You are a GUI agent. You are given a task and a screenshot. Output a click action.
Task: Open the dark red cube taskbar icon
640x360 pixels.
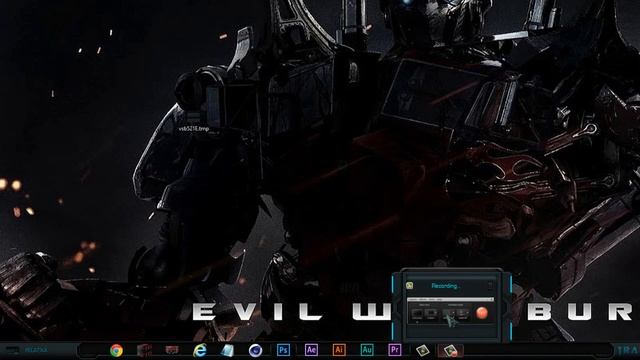pyautogui.click(x=144, y=350)
